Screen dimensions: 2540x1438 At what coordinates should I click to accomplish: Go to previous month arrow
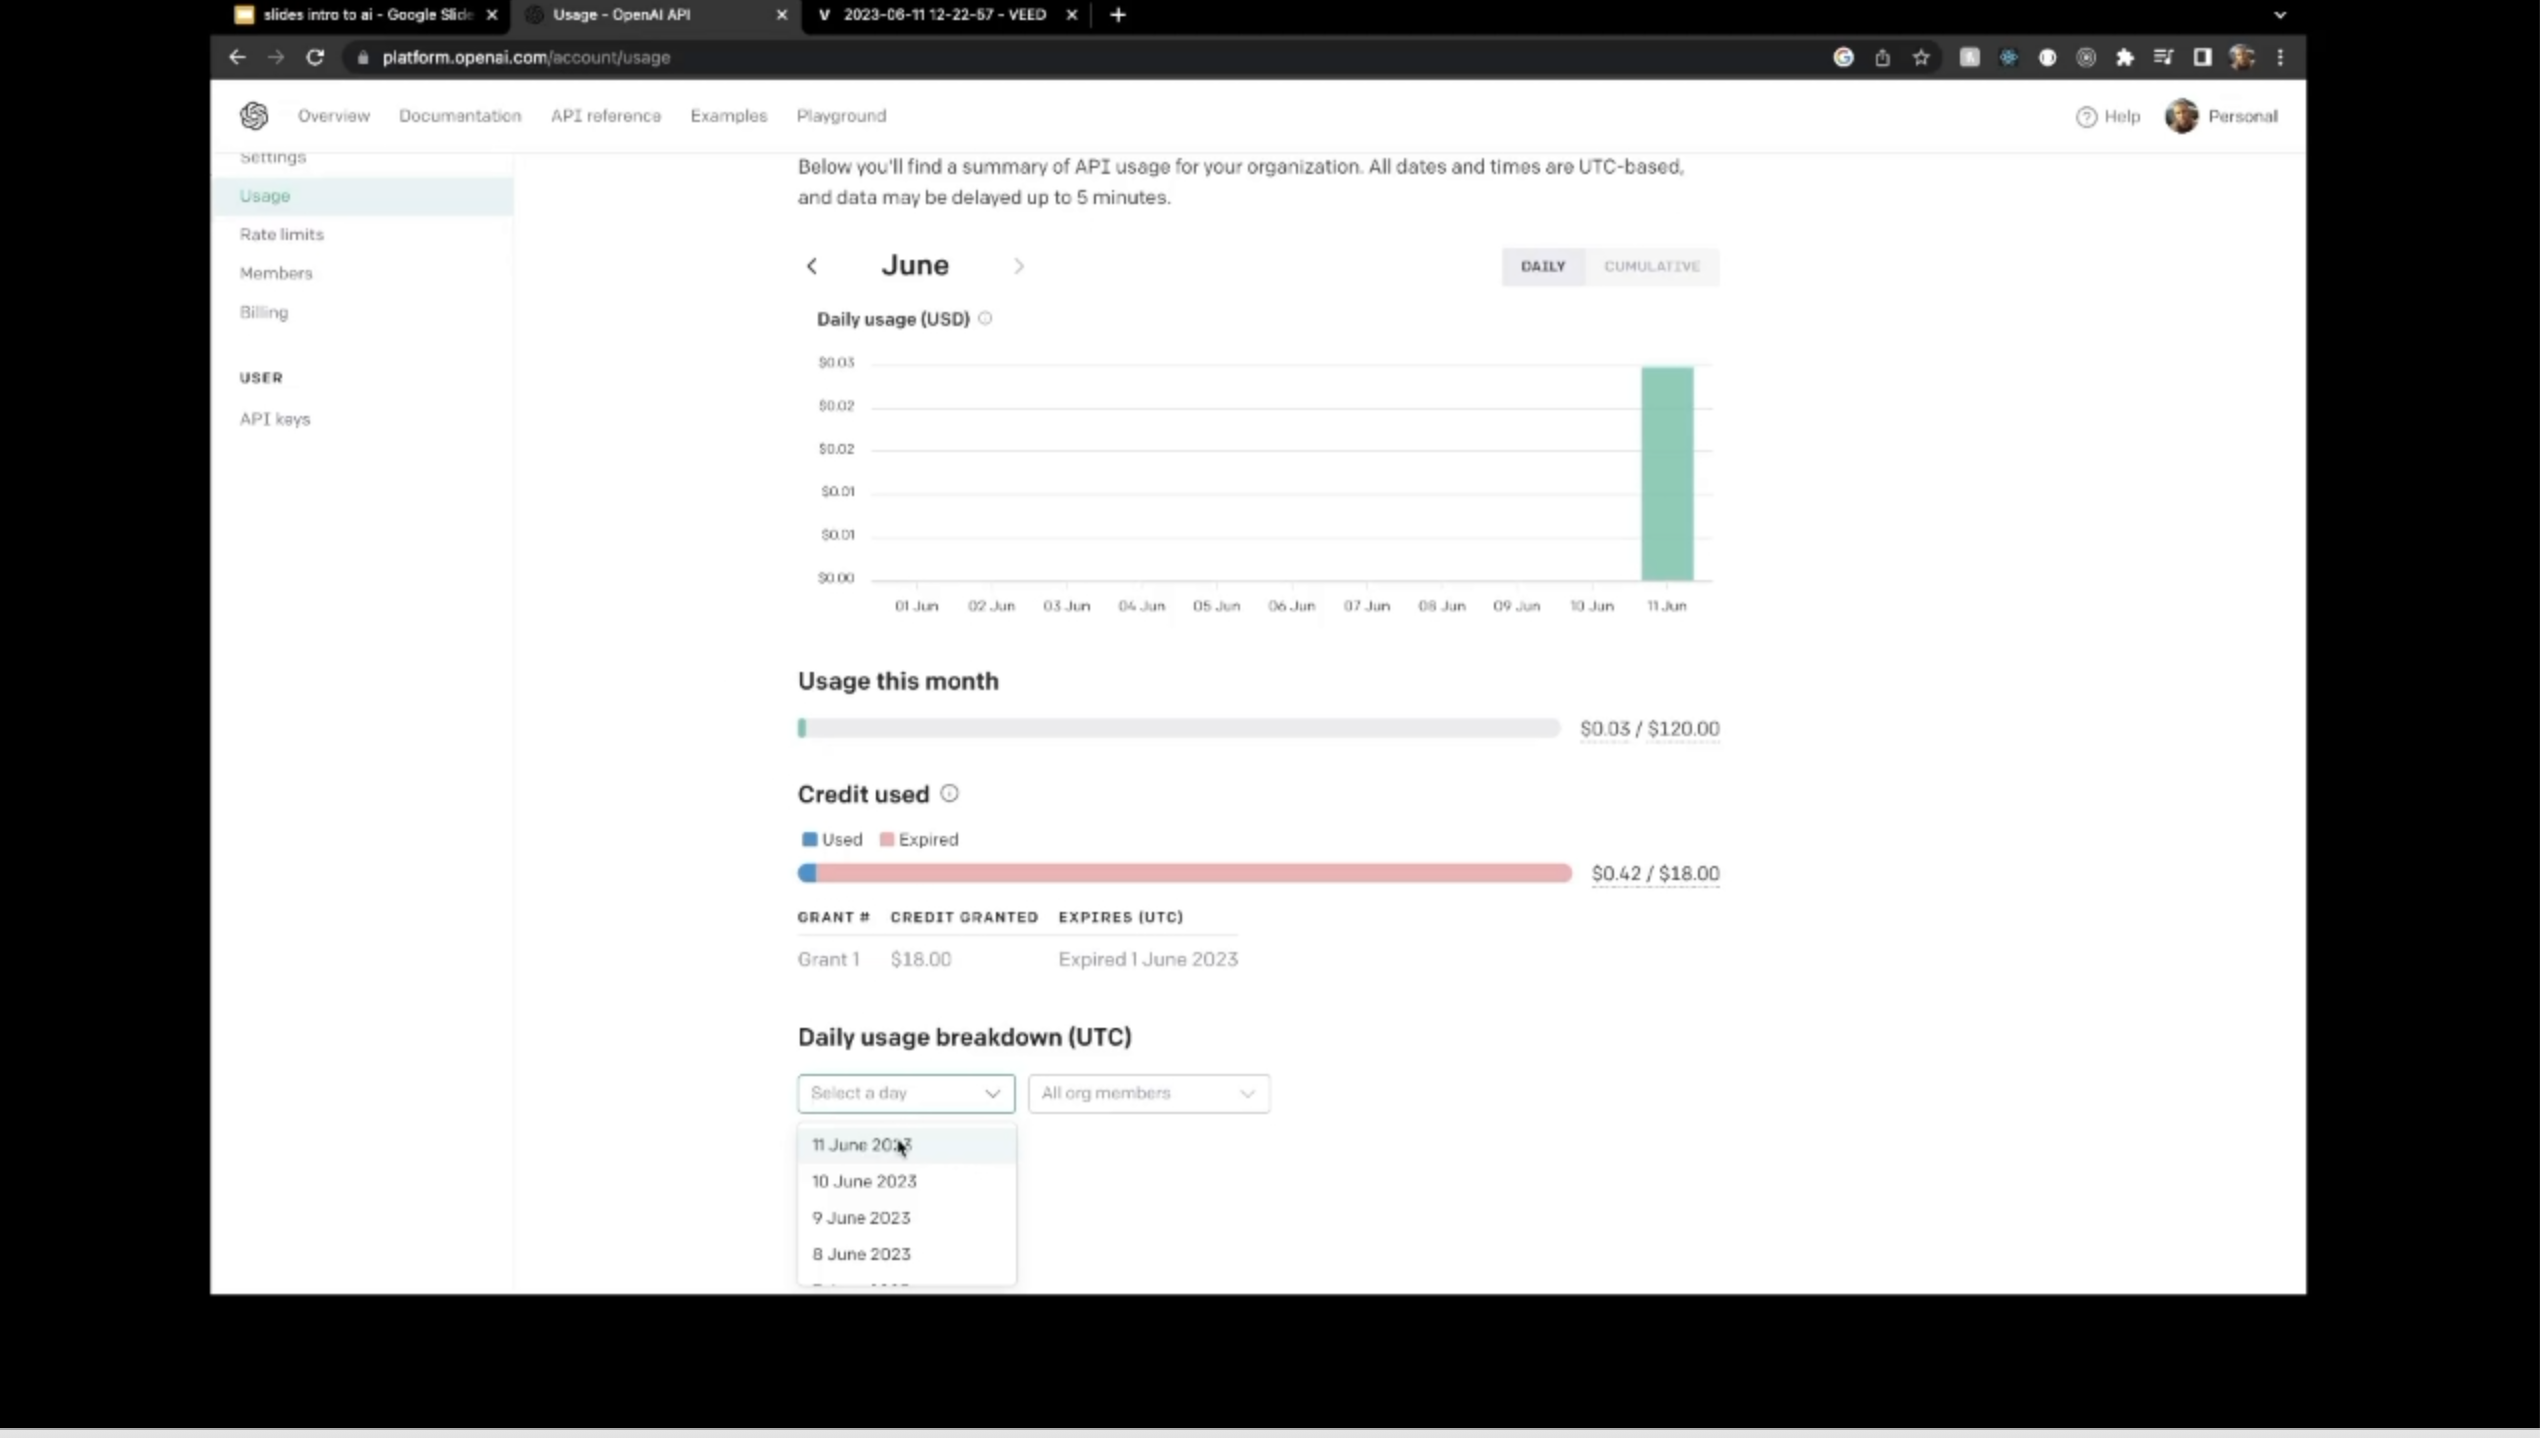coord(812,266)
